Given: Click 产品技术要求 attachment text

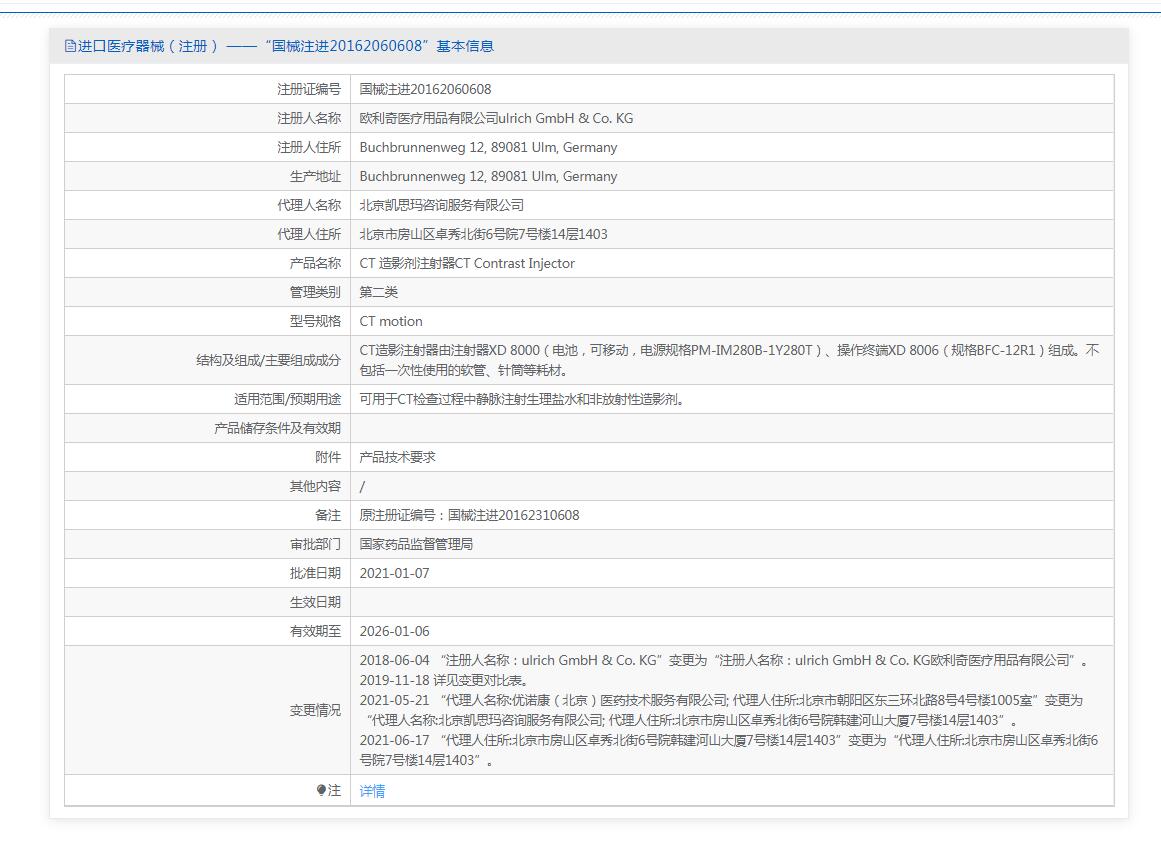Looking at the screenshot, I should tap(397, 457).
